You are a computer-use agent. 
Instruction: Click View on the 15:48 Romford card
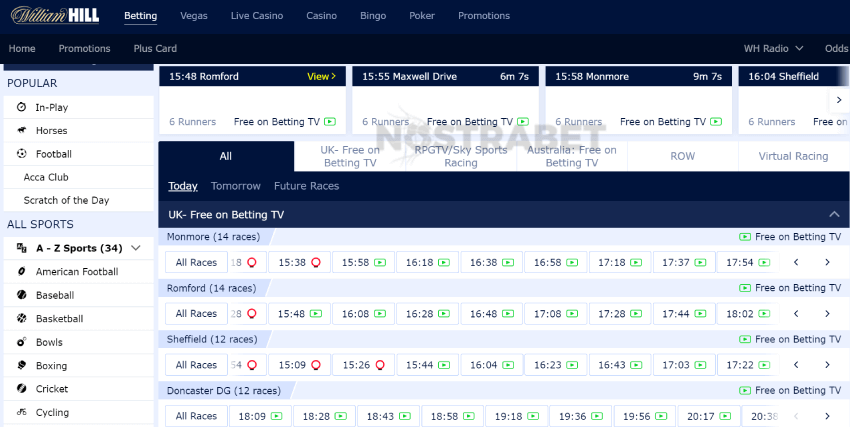pyautogui.click(x=321, y=76)
